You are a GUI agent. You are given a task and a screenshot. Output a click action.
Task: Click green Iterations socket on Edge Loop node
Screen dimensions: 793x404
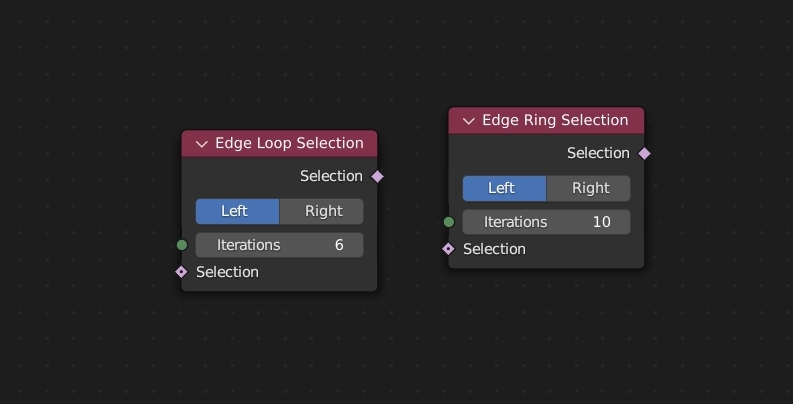coord(182,245)
